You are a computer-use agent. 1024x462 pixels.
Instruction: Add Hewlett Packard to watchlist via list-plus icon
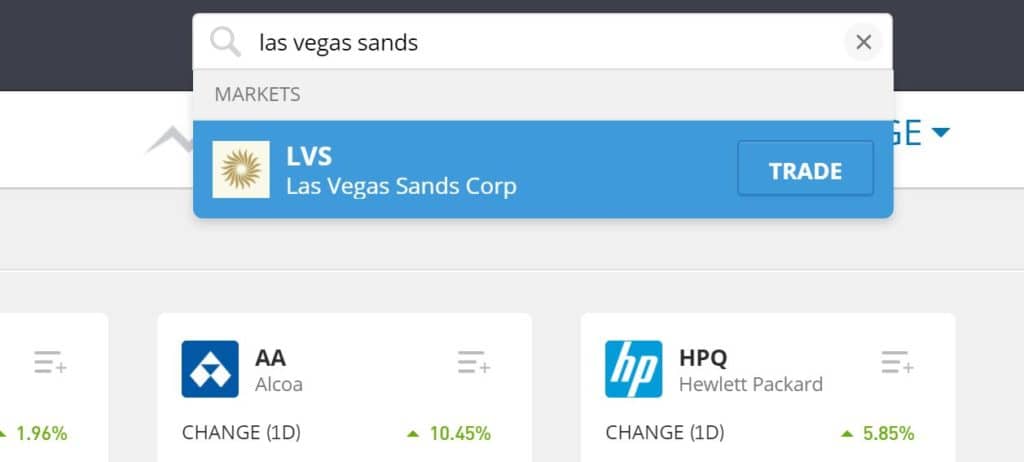point(897,362)
